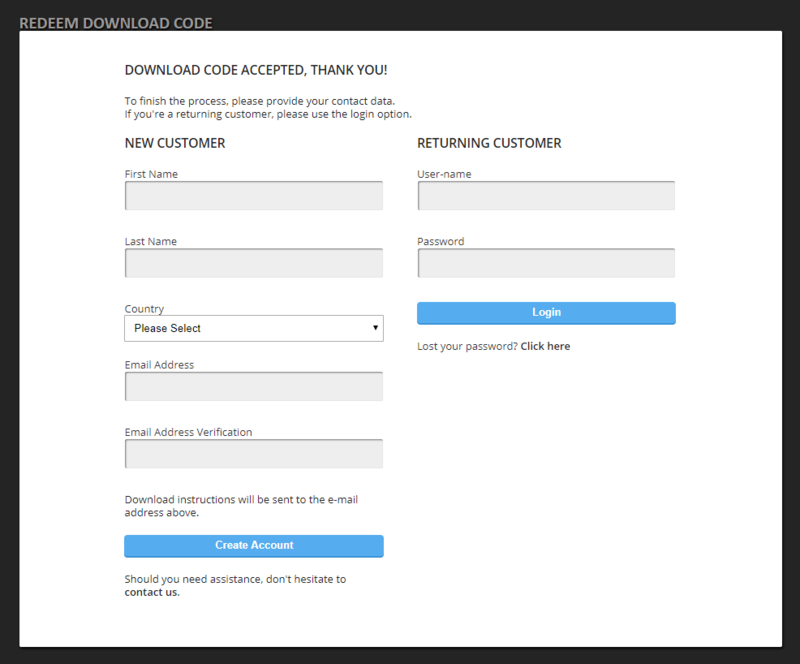Focus the Password input field

[x=546, y=263]
